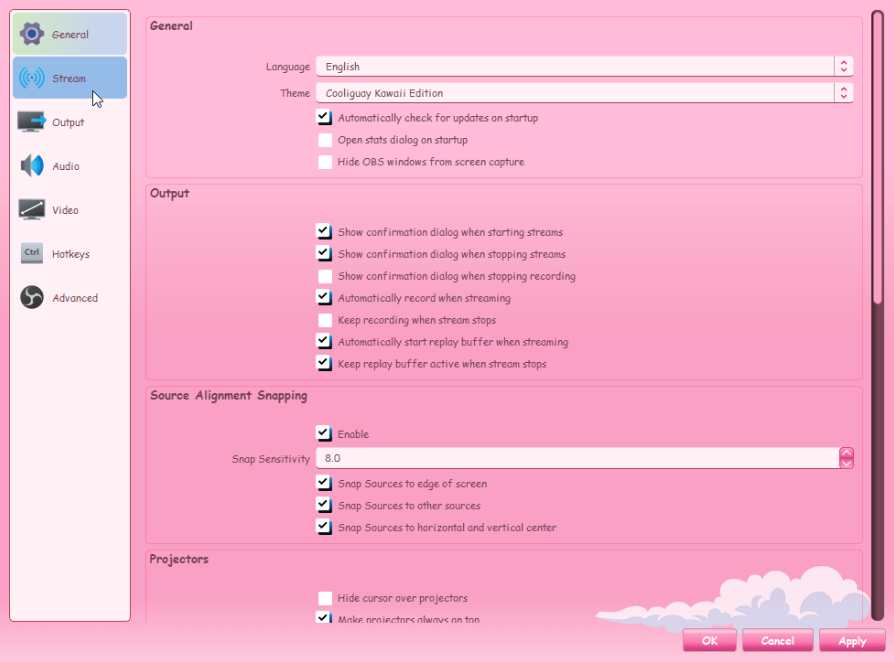
Task: Click the Stream broadcast icon
Action: (32, 78)
